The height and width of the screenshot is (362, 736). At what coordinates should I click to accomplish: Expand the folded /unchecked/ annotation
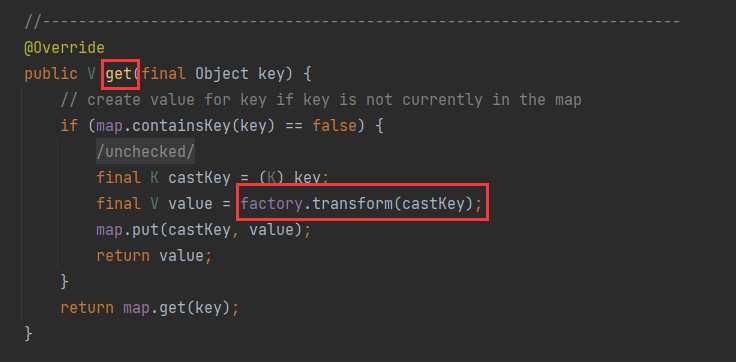(146, 152)
